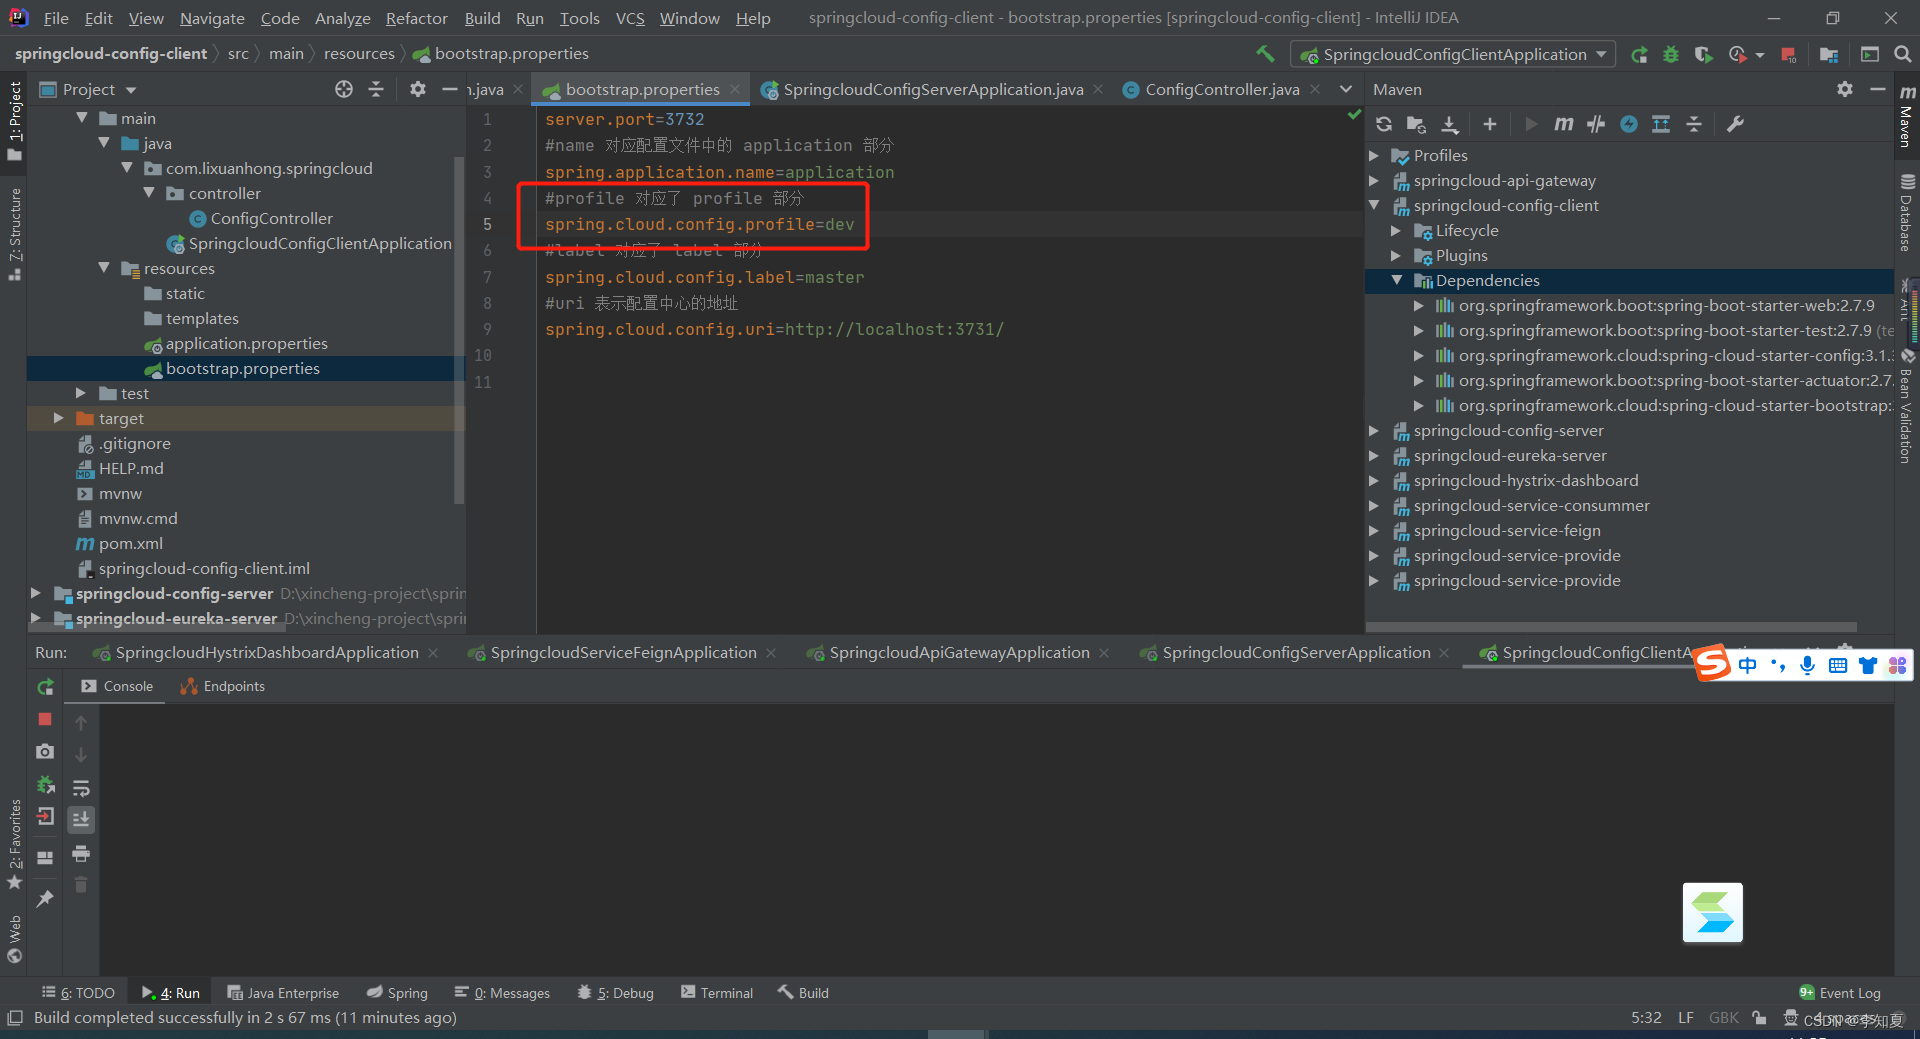Switch to ConfigController.java editor tab
1920x1039 pixels.
(1222, 89)
